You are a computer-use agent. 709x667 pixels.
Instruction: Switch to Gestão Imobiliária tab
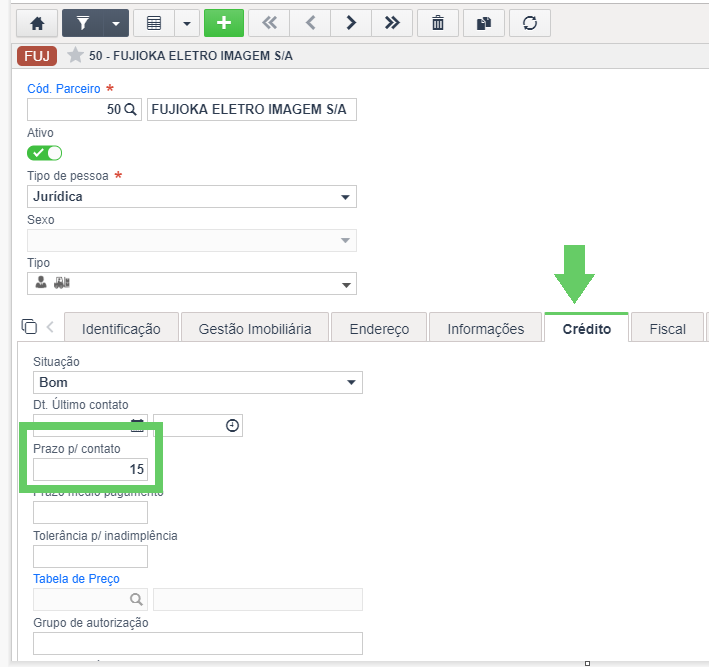point(255,329)
